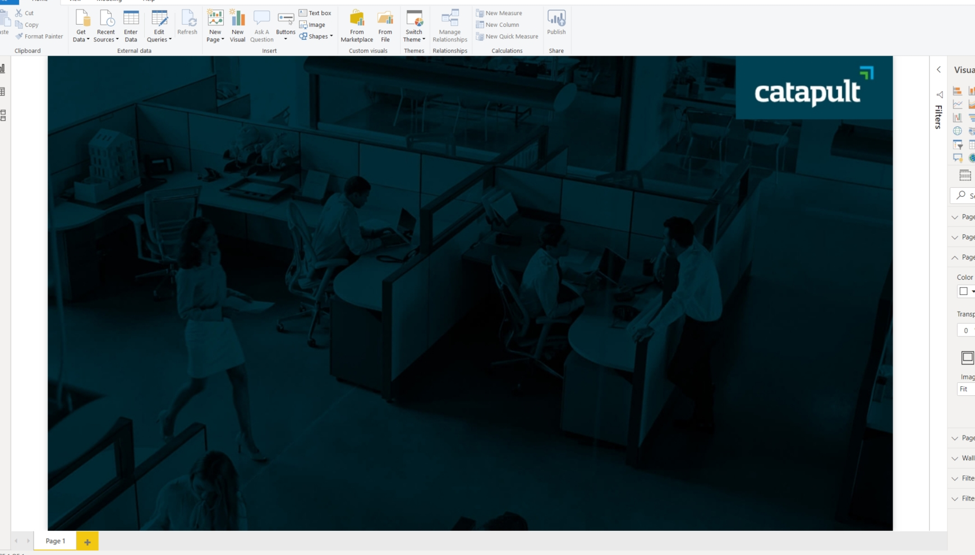
Task: Open the Recent Sources dropdown arrow
Action: tap(117, 40)
